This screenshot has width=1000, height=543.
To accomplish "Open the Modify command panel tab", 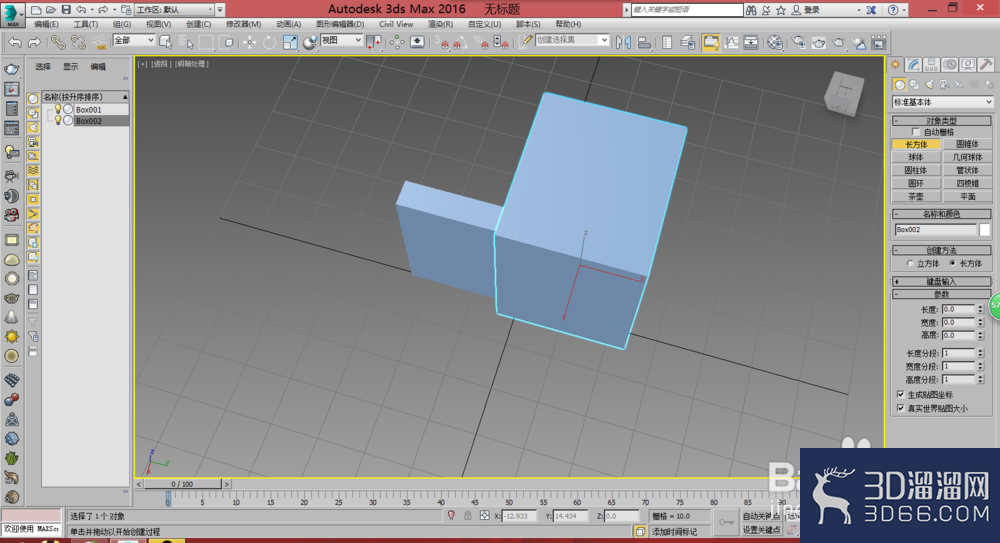I will (914, 64).
